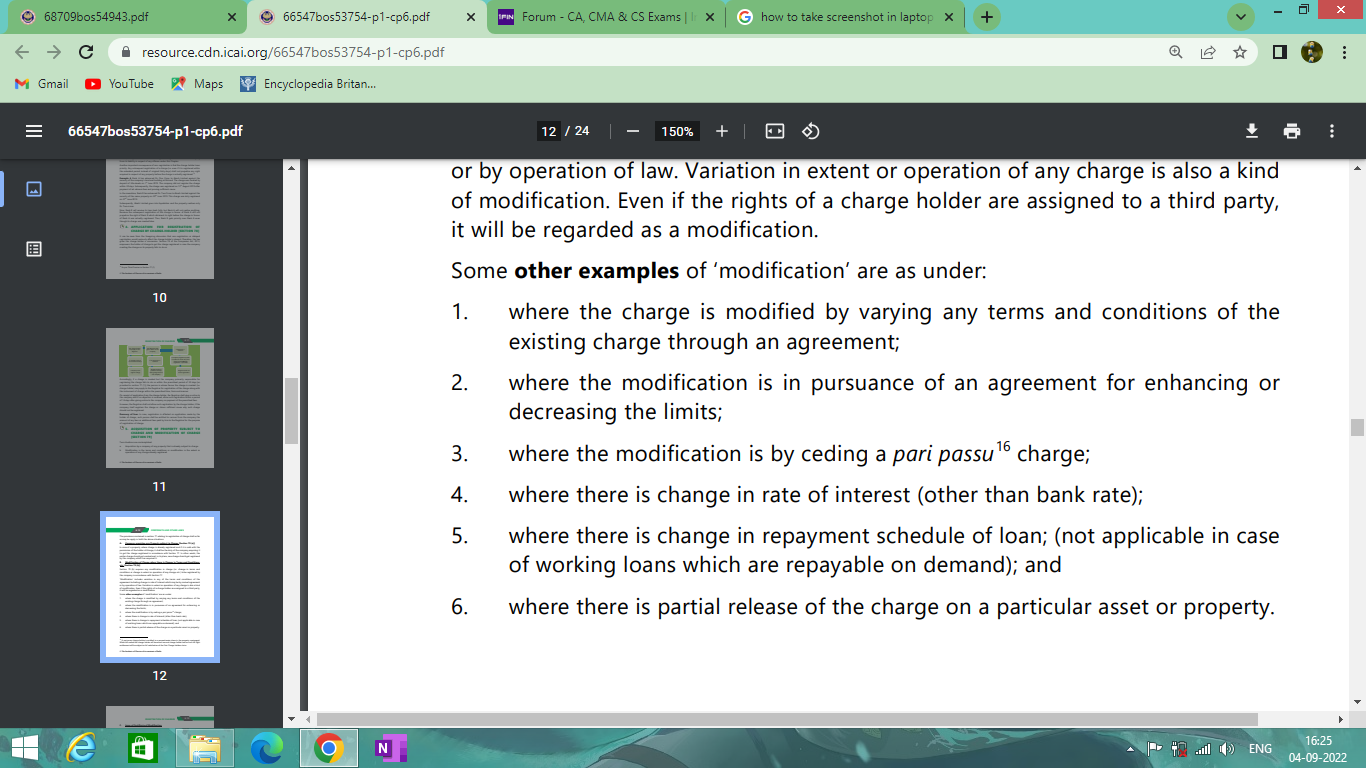Bookmark this page with the star icon

(x=1240, y=52)
